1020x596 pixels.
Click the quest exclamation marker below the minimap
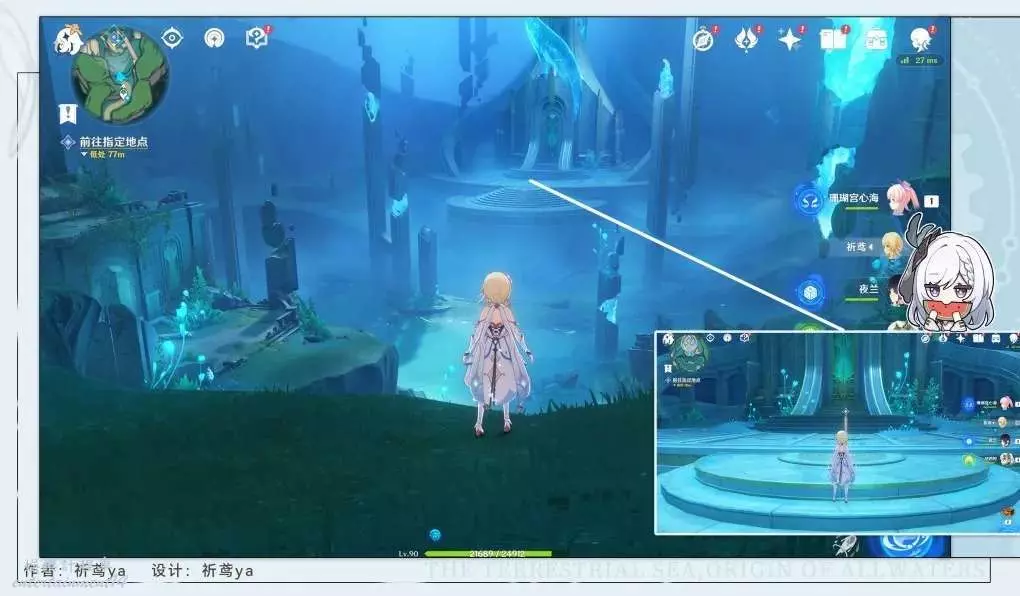click(68, 113)
